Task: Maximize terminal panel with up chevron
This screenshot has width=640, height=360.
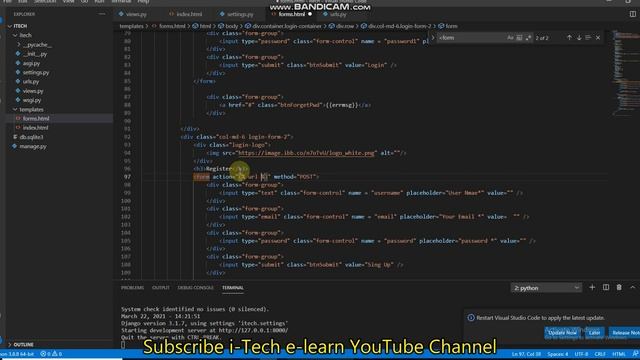Action: pos(632,287)
